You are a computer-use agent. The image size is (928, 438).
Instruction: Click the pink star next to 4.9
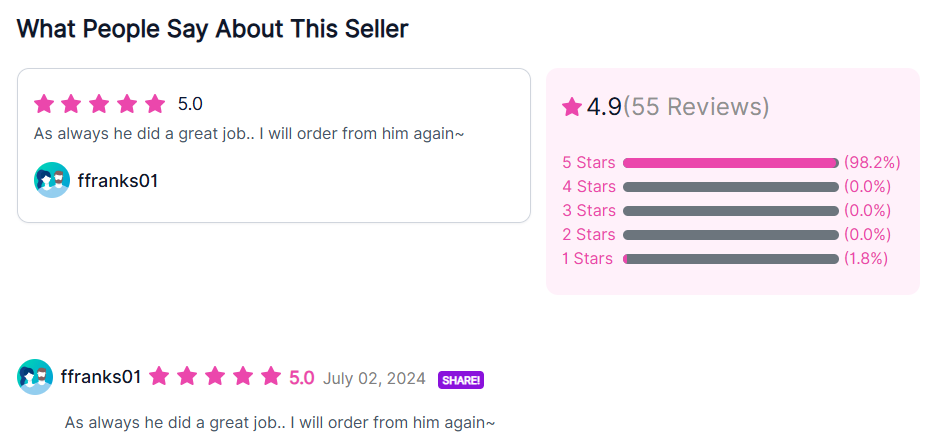tap(572, 107)
